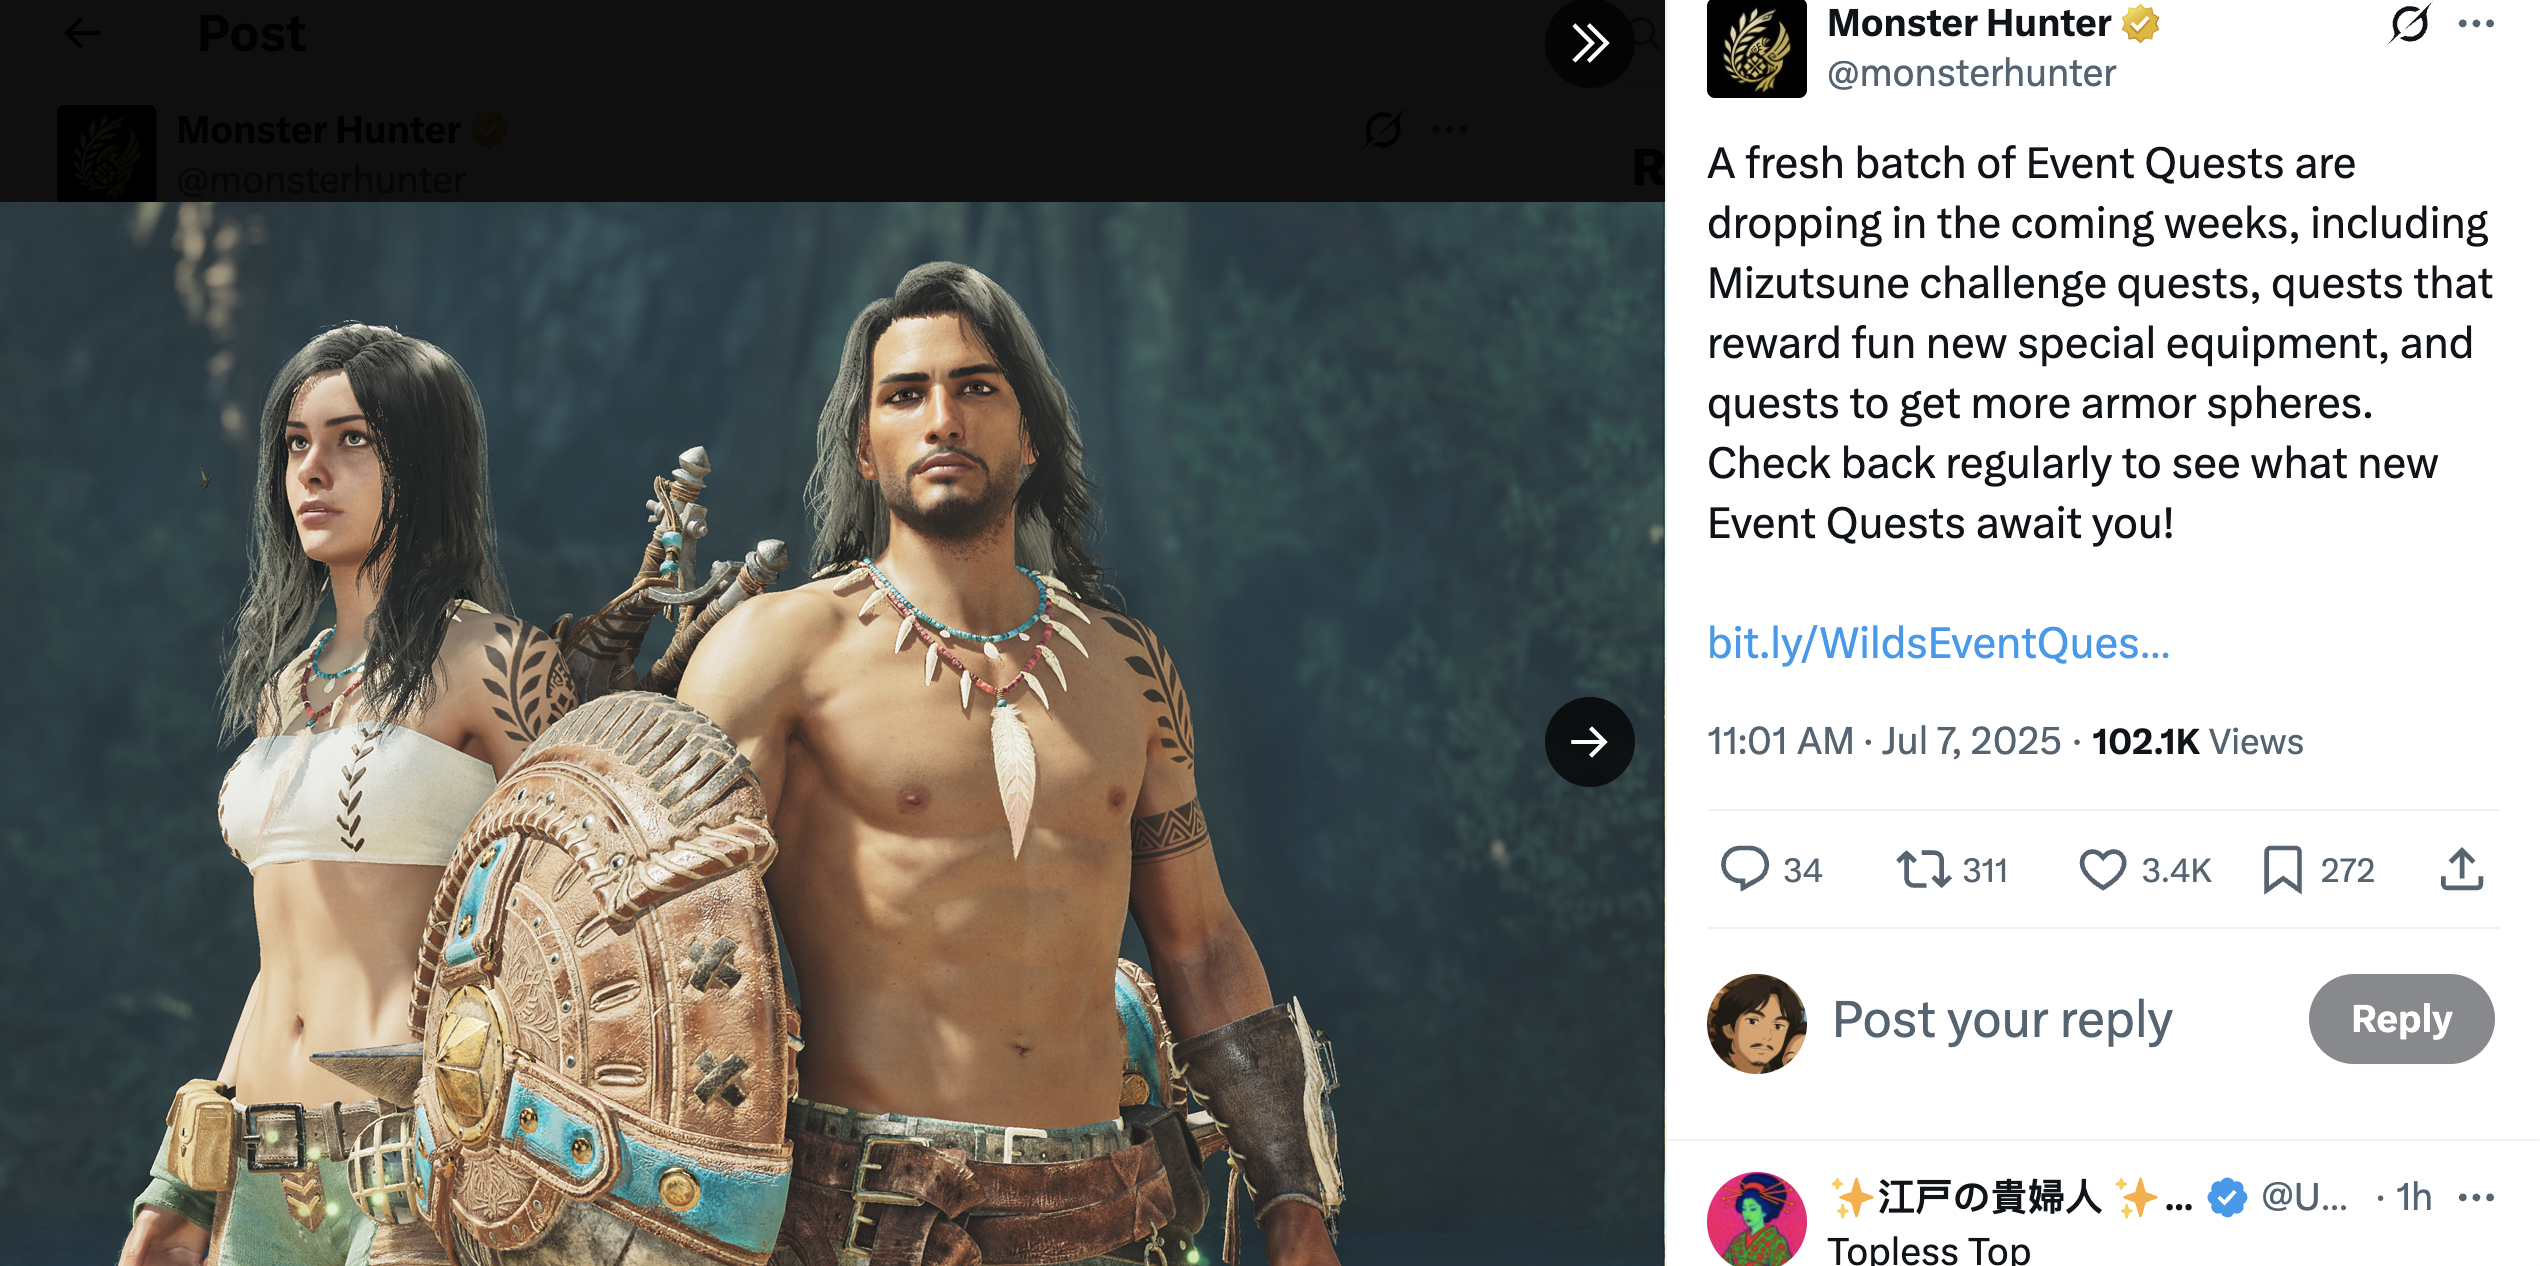
Task: Open Monster Hunter display name profile
Action: (1968, 23)
